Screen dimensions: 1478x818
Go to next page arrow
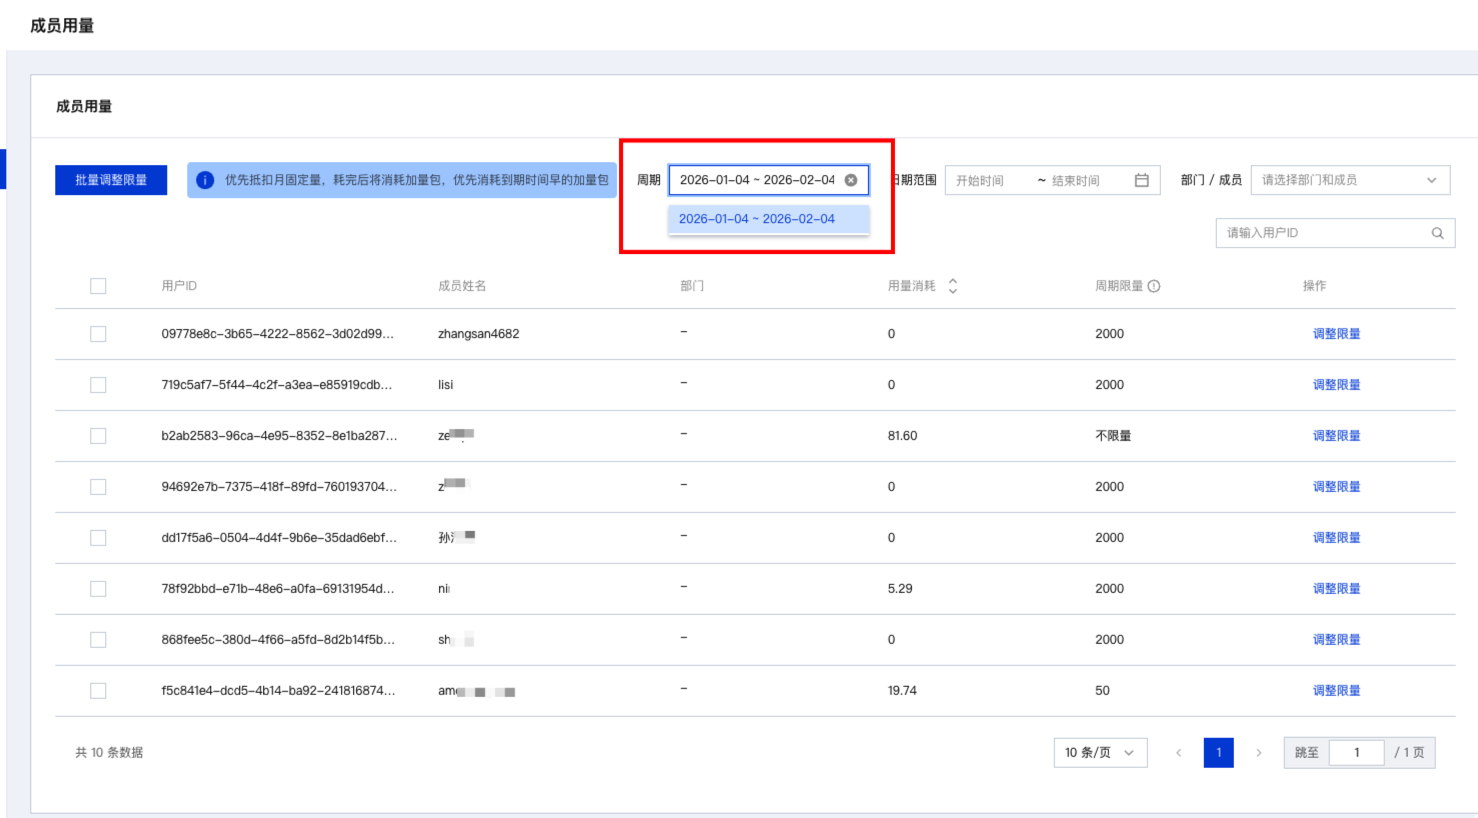(1258, 753)
